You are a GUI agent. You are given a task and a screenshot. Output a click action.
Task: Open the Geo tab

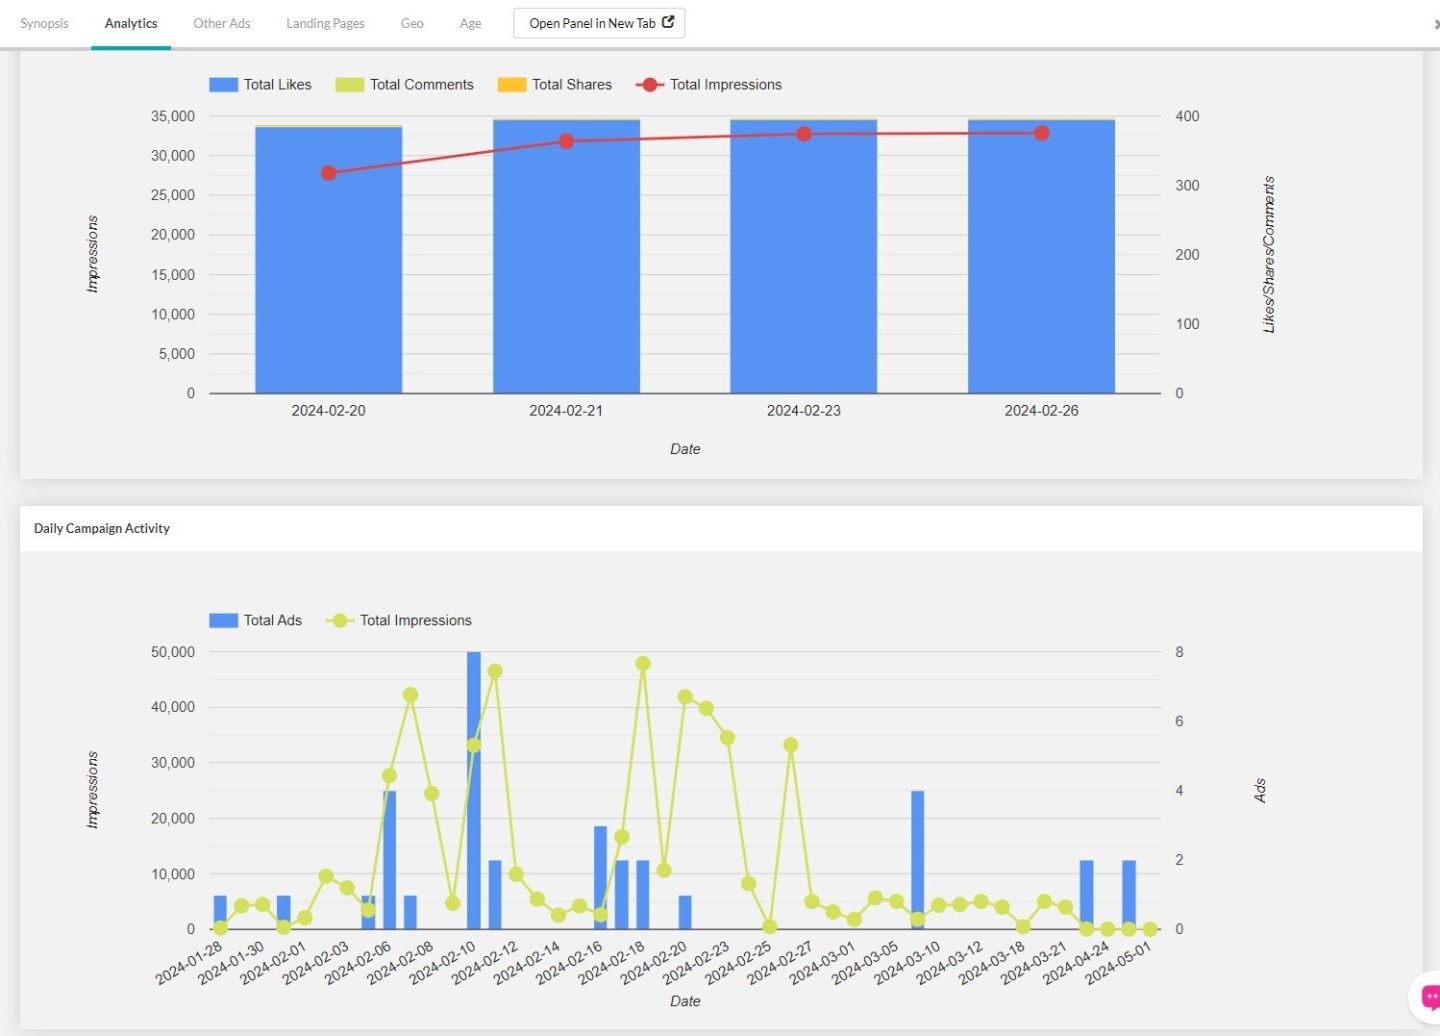pyautogui.click(x=412, y=23)
